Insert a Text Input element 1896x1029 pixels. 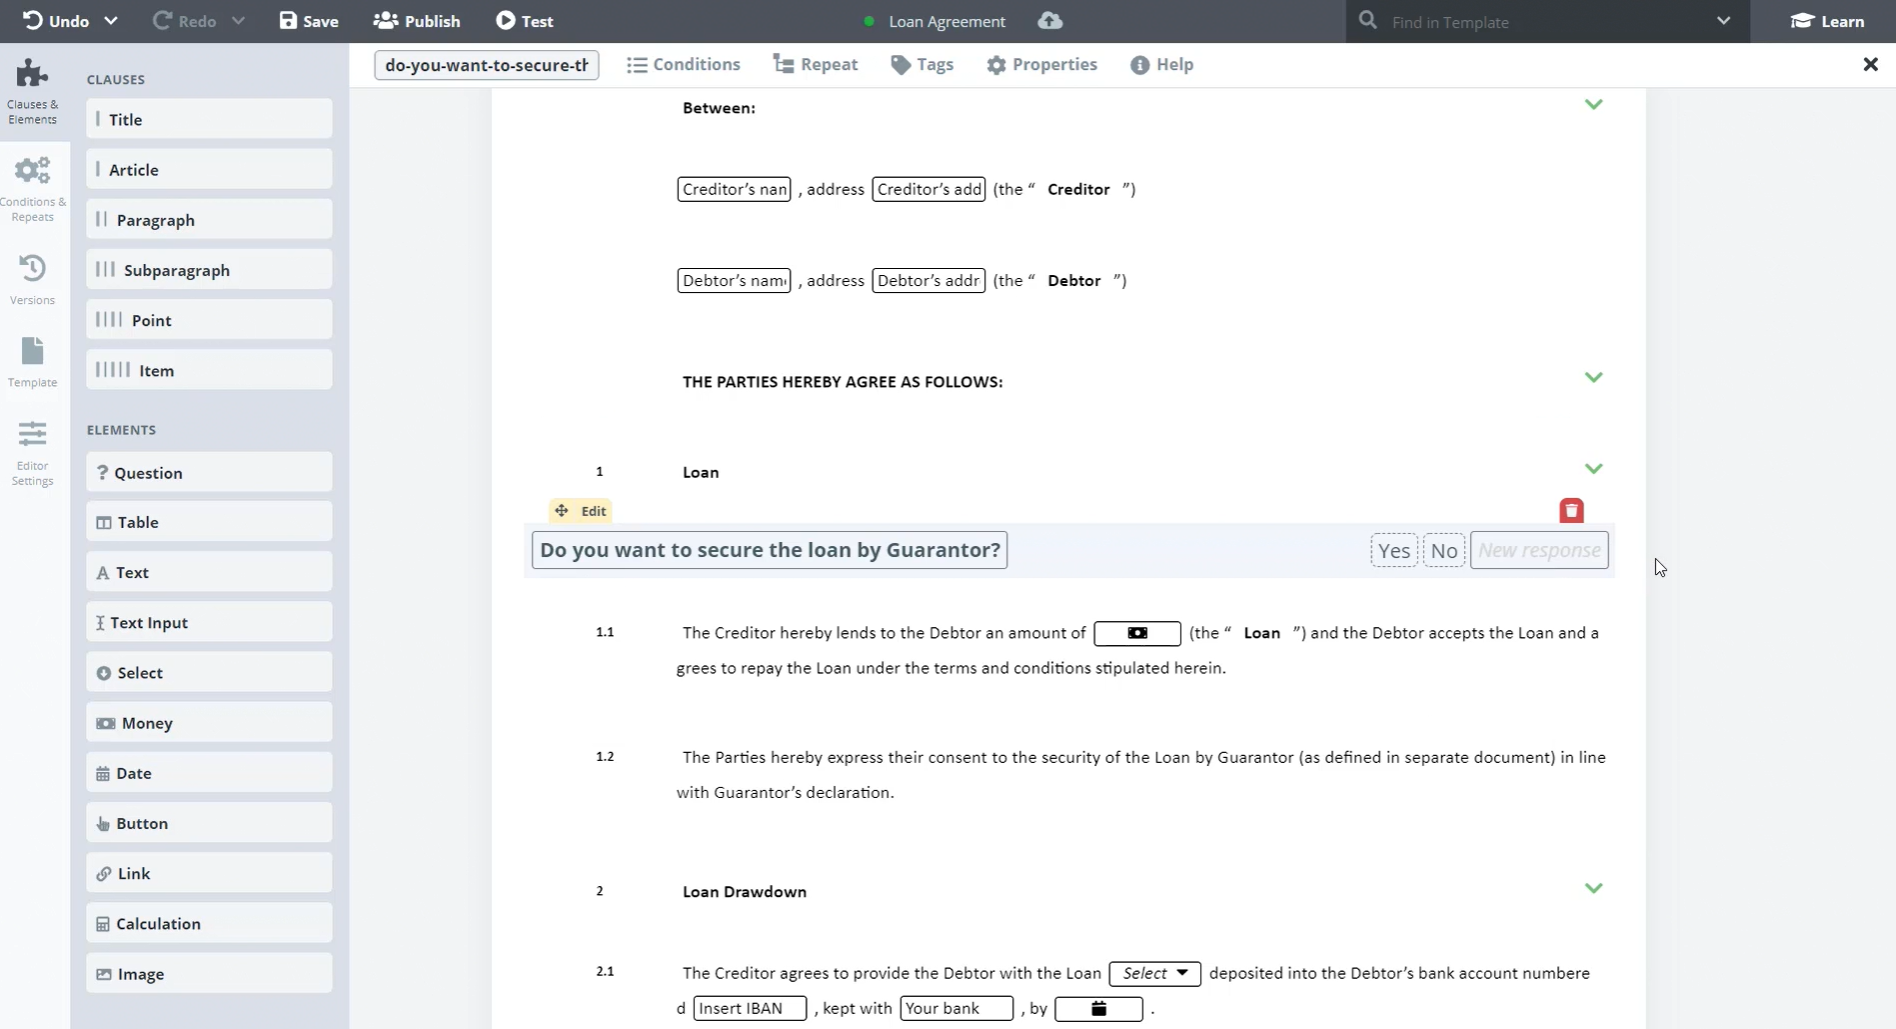[x=209, y=622]
